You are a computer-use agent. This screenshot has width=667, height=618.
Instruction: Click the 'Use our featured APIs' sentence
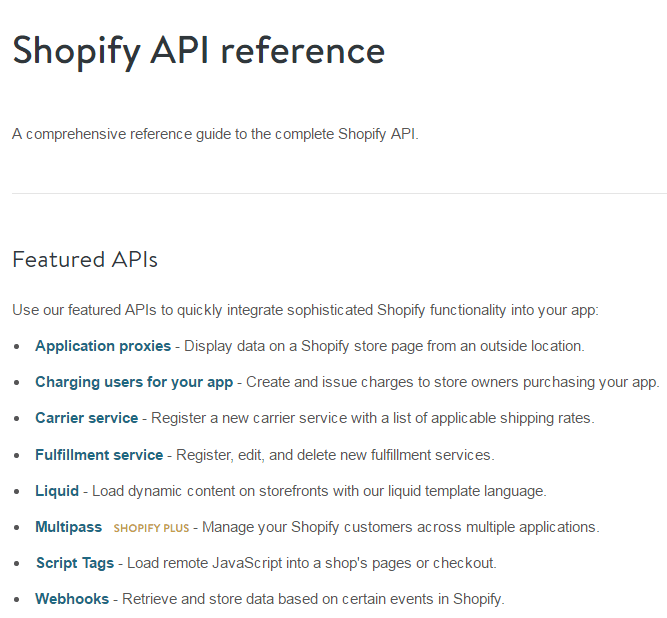[305, 310]
